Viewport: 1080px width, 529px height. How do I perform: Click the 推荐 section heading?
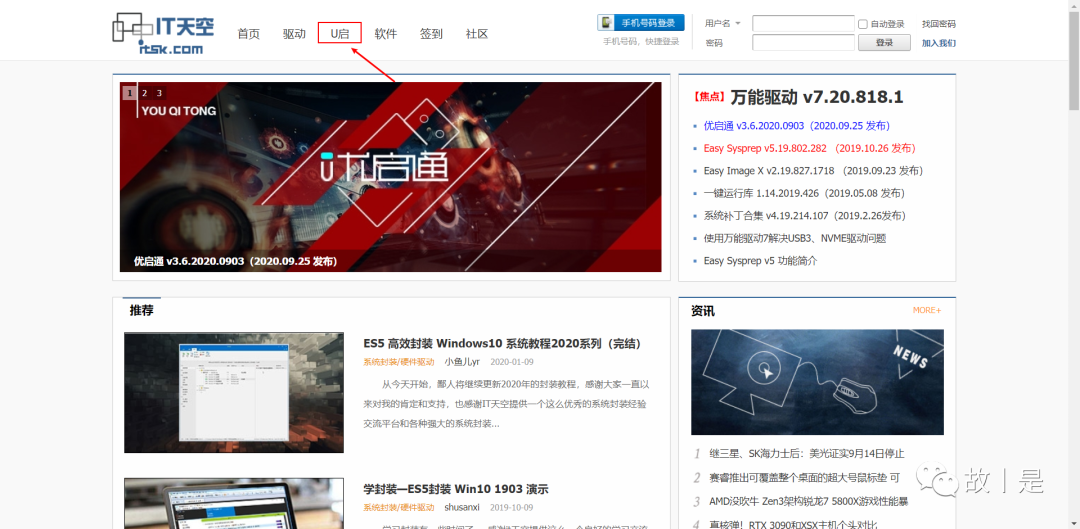(x=141, y=311)
